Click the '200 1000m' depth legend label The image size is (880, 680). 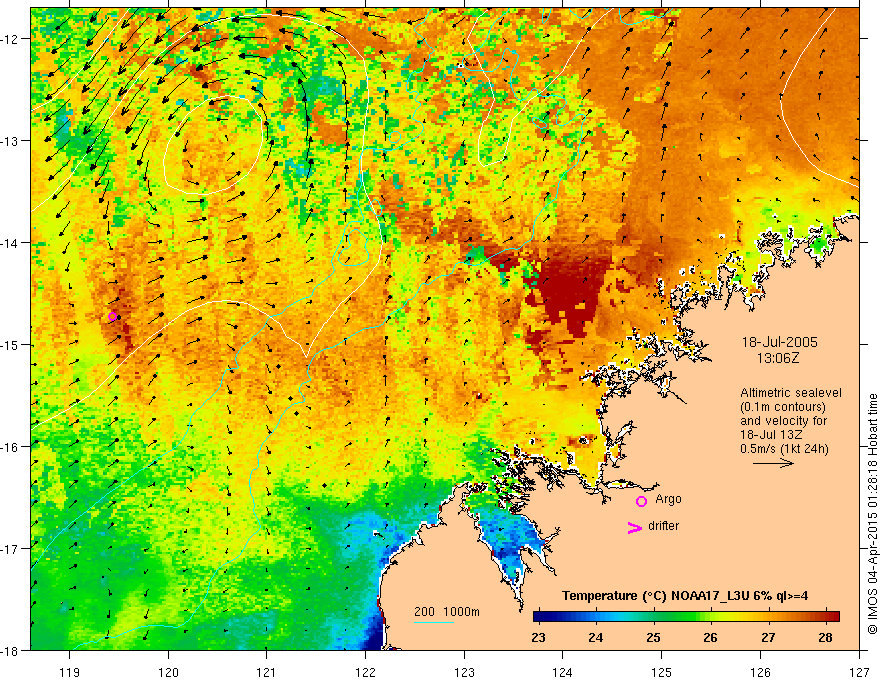[x=447, y=612]
